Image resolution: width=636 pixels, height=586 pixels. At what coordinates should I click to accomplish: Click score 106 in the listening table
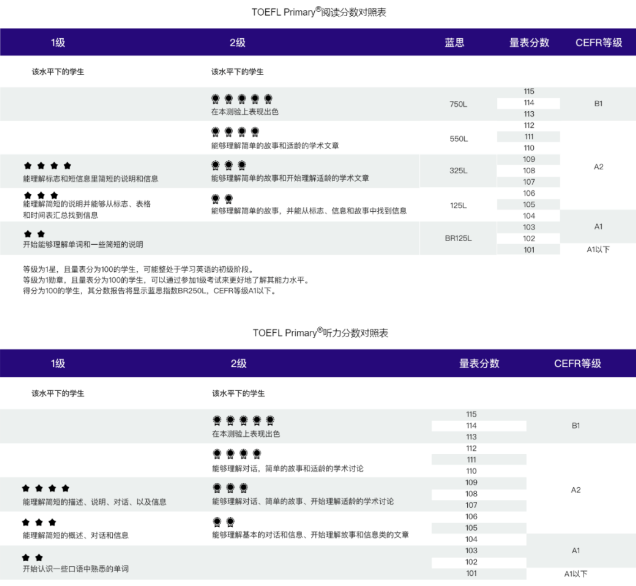click(471, 517)
